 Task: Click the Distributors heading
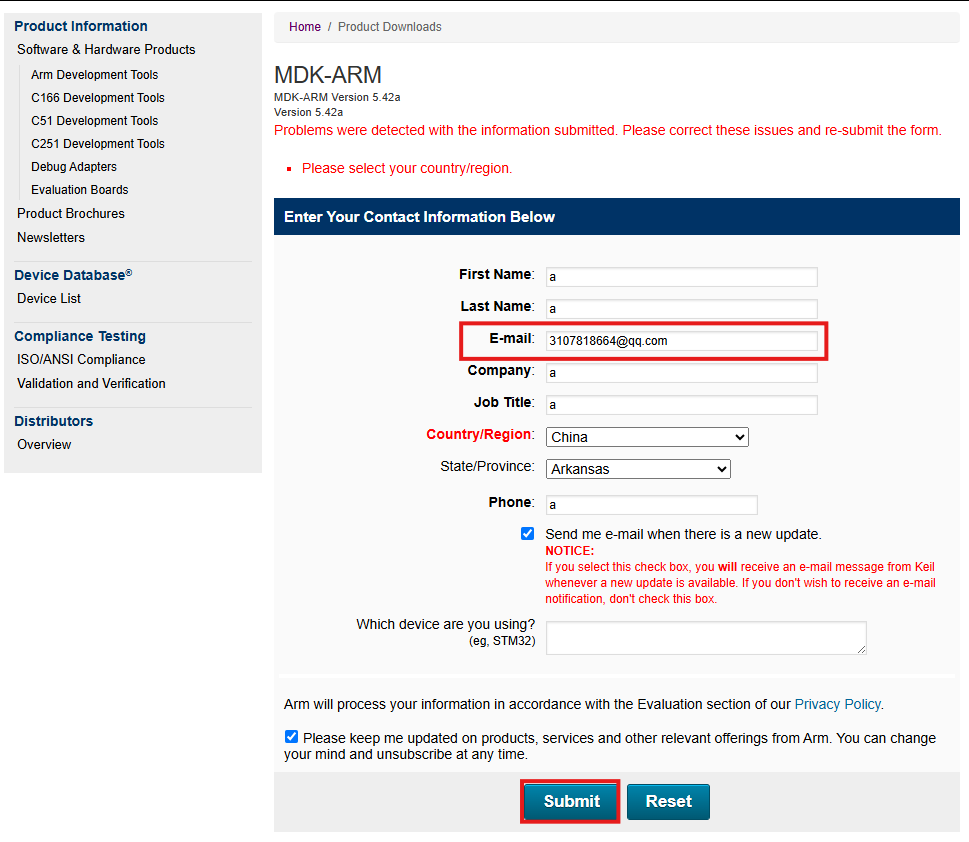tap(53, 421)
